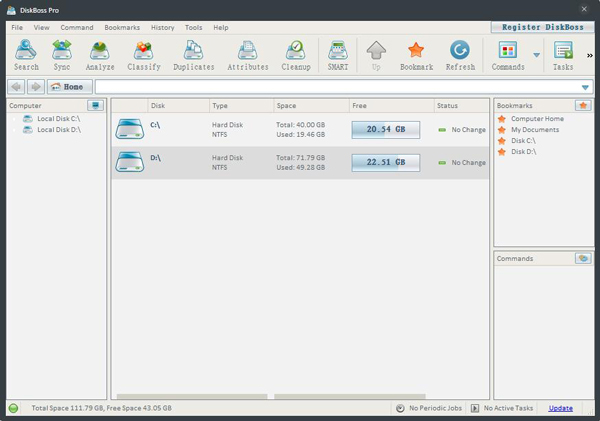Viewport: 600px width, 421px height.
Task: Open the View menu
Action: pos(41,28)
